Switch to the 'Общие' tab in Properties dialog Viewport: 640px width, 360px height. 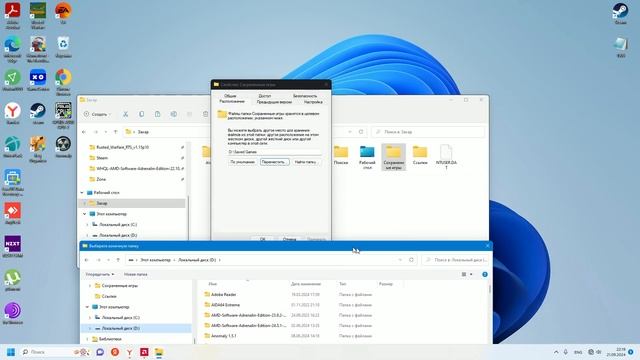(230, 96)
